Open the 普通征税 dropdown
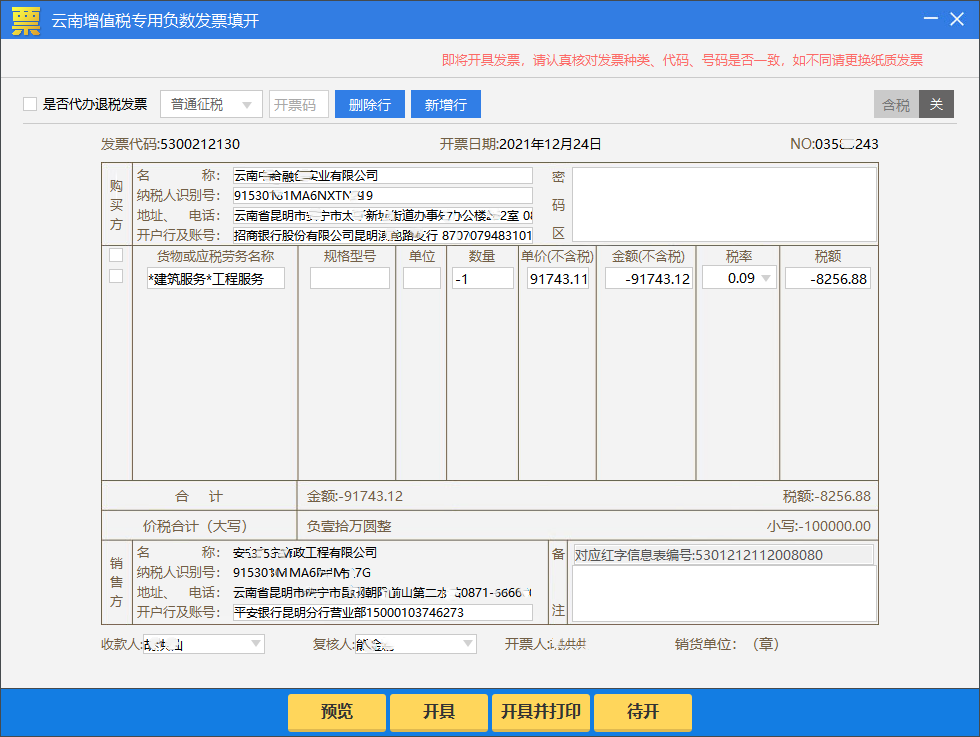Screen dimensions: 980x737 (x=211, y=104)
